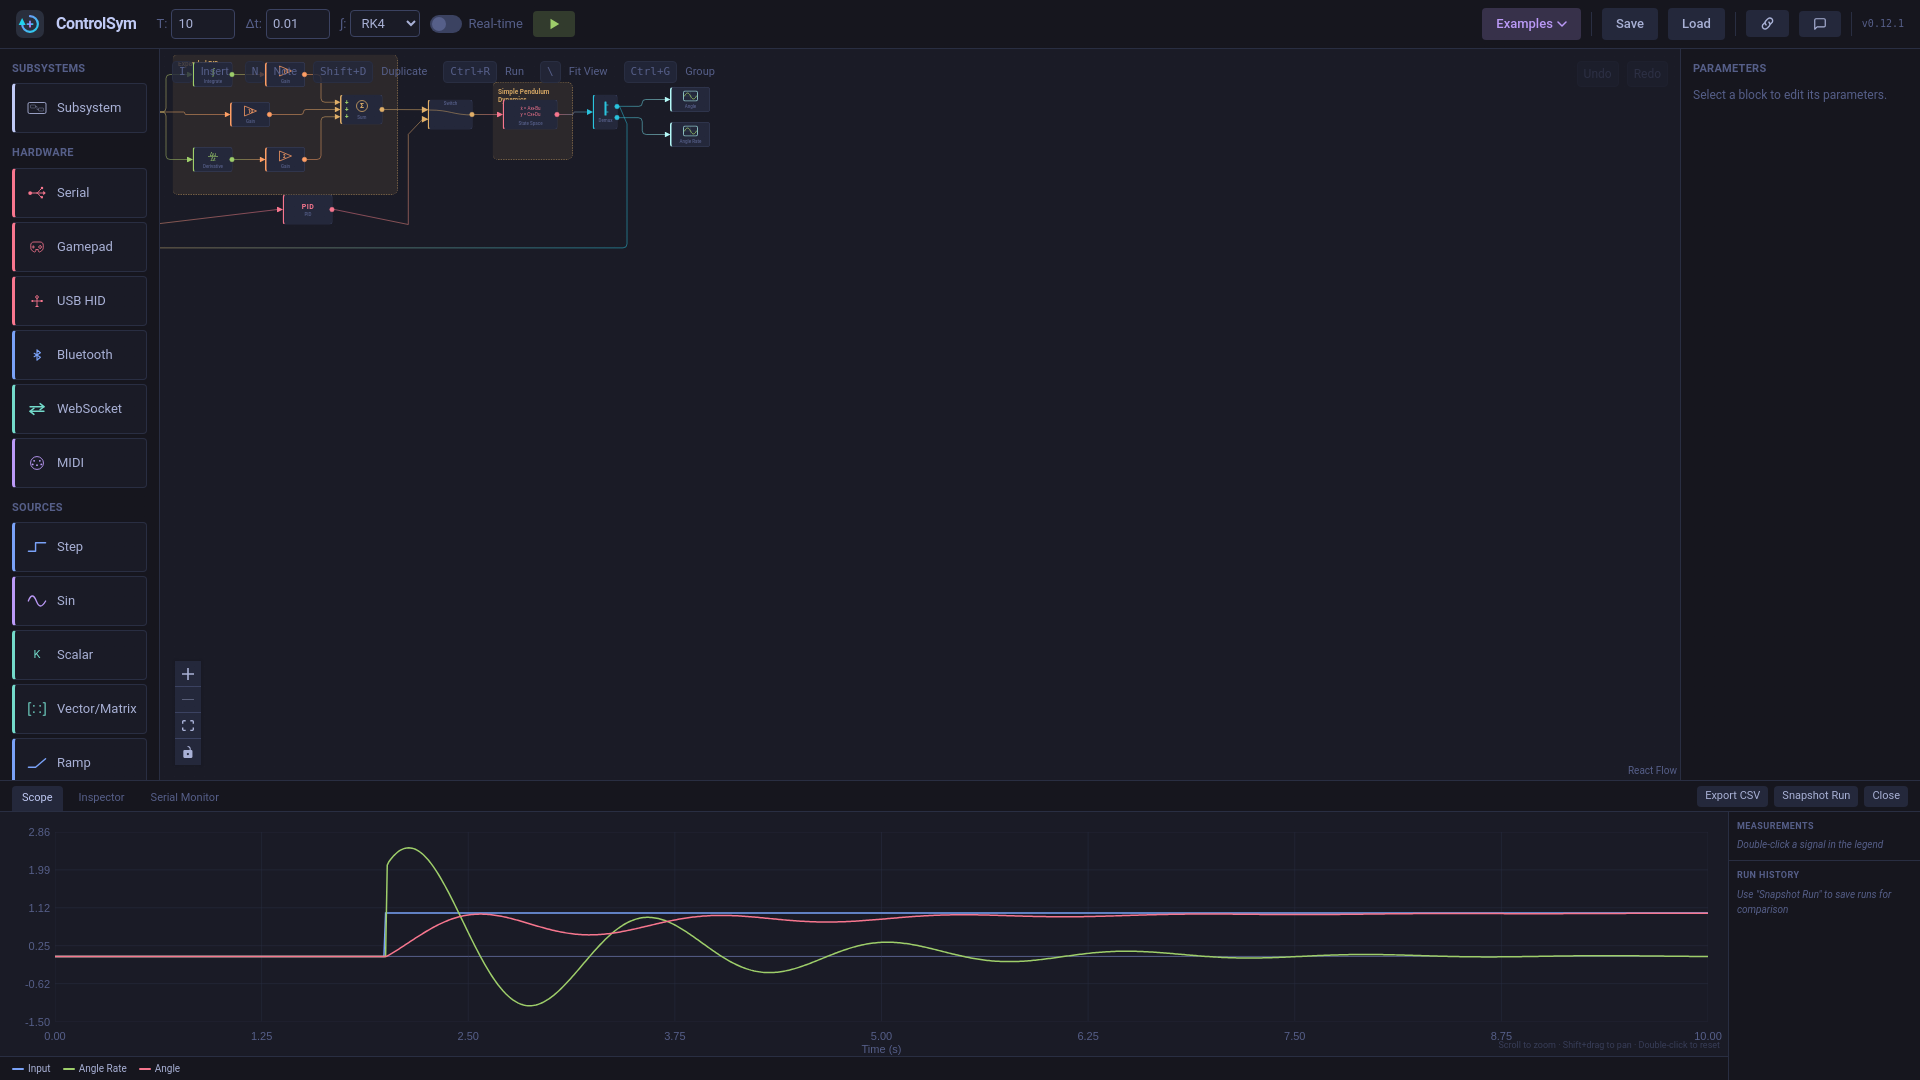Select the Gain node after the Derivative block
The width and height of the screenshot is (1920, 1080).
click(x=285, y=159)
